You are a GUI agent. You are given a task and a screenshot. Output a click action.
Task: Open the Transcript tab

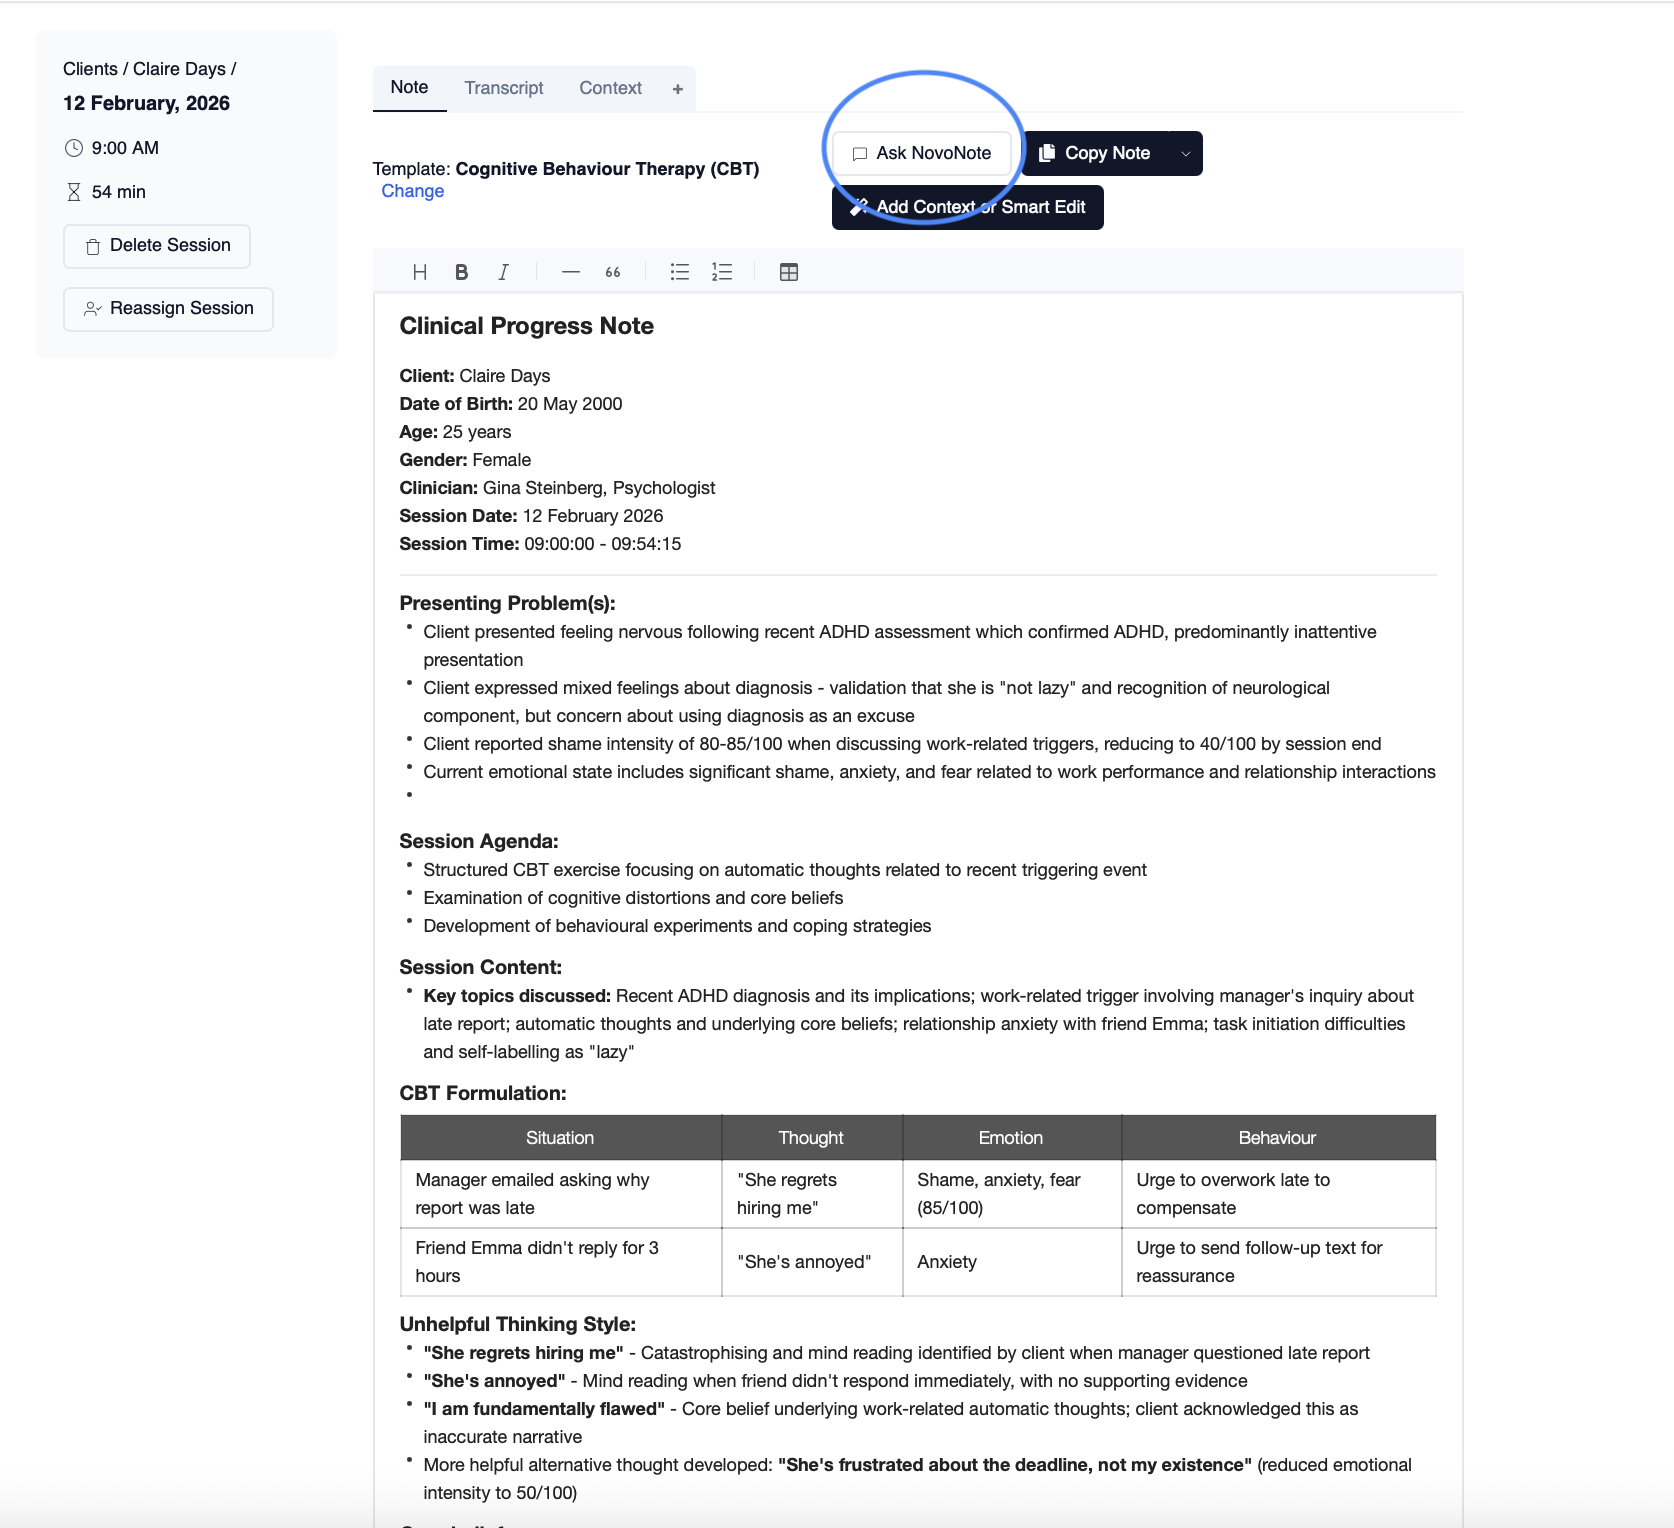(x=504, y=88)
